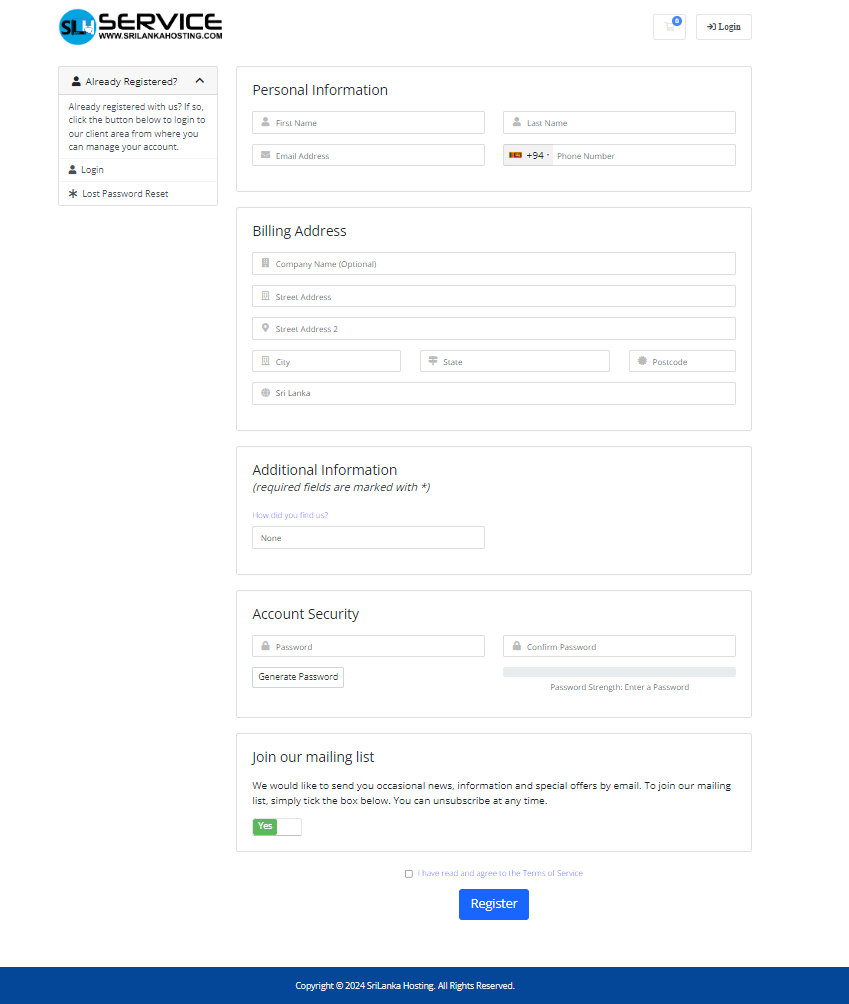Select Login in the sidebar
The image size is (849, 1004).
click(x=92, y=170)
